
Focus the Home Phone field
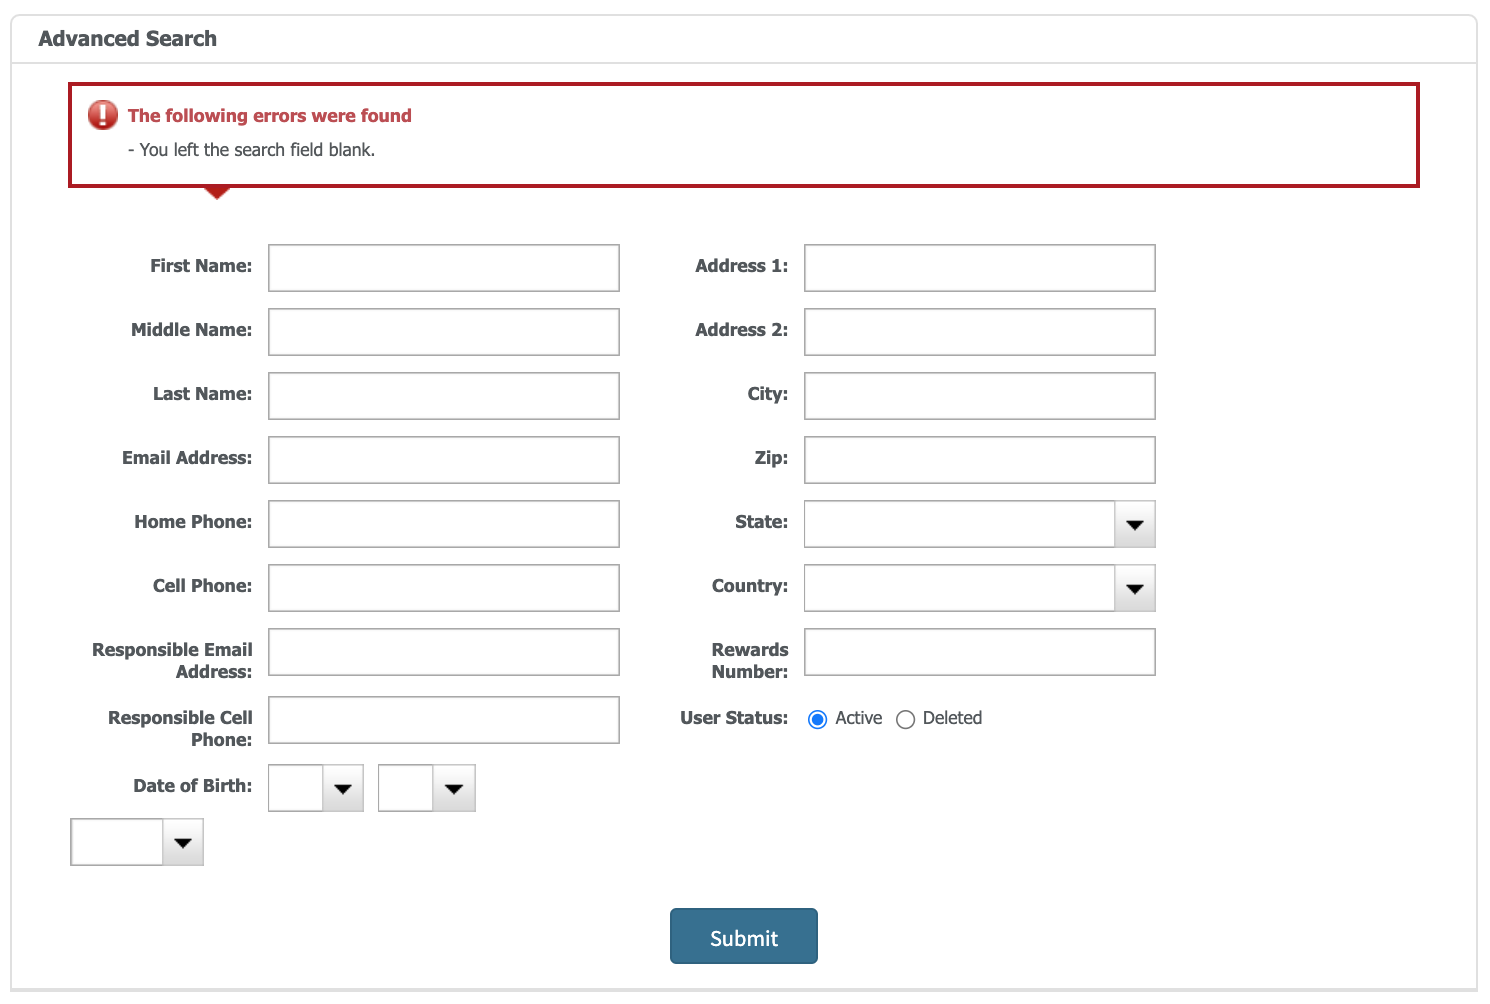tap(444, 524)
